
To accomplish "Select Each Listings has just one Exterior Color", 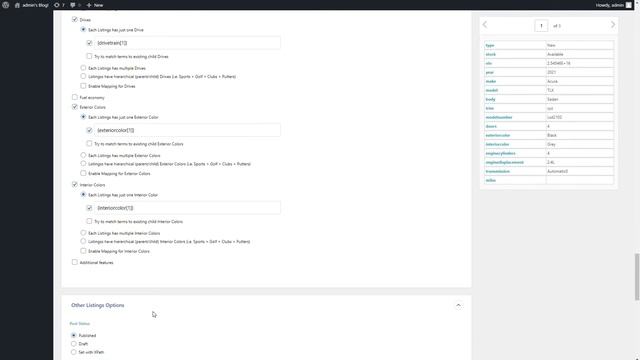I will click(83, 117).
